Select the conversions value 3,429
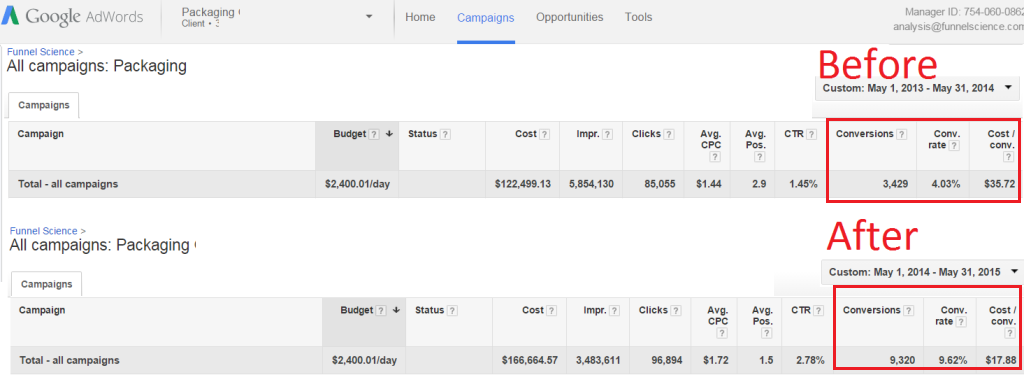1024x375 pixels. [895, 184]
